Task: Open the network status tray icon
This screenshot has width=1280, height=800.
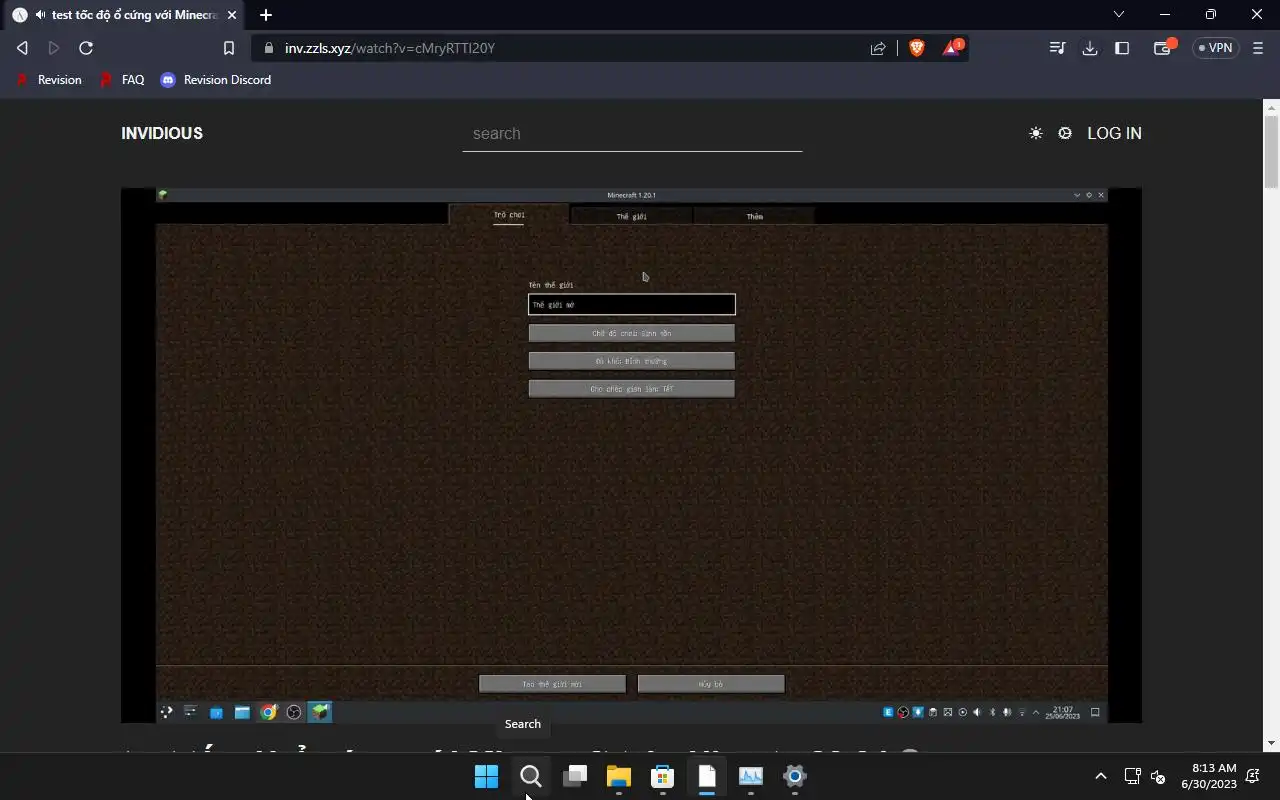Action: pos(1132,776)
